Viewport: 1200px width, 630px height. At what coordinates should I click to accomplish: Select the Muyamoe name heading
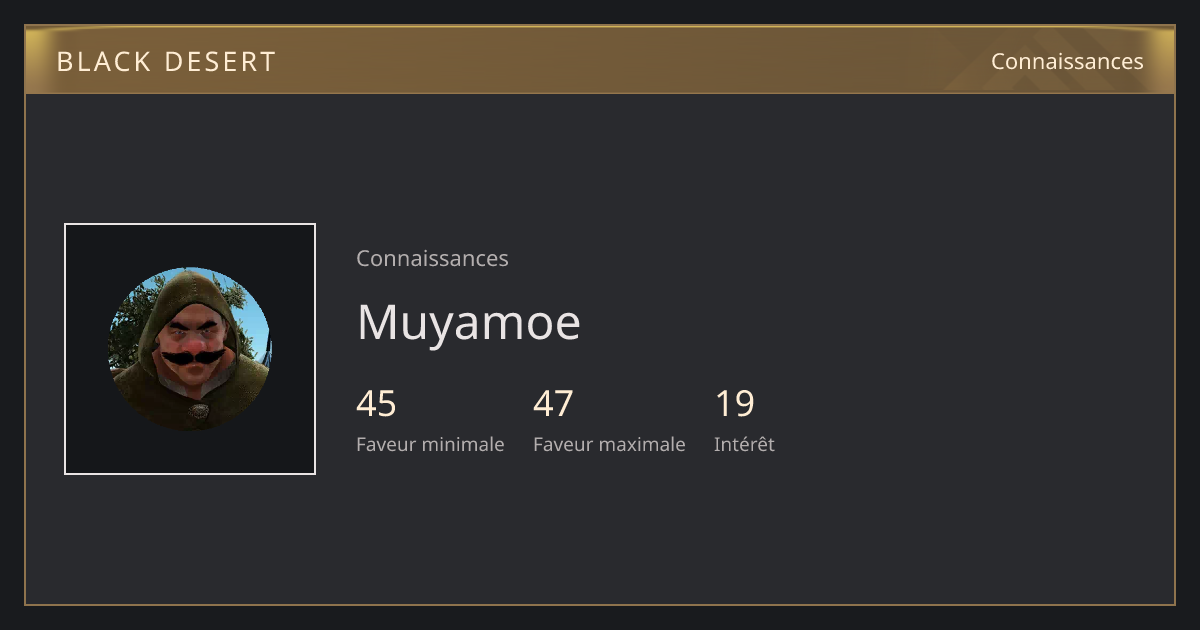[x=468, y=322]
